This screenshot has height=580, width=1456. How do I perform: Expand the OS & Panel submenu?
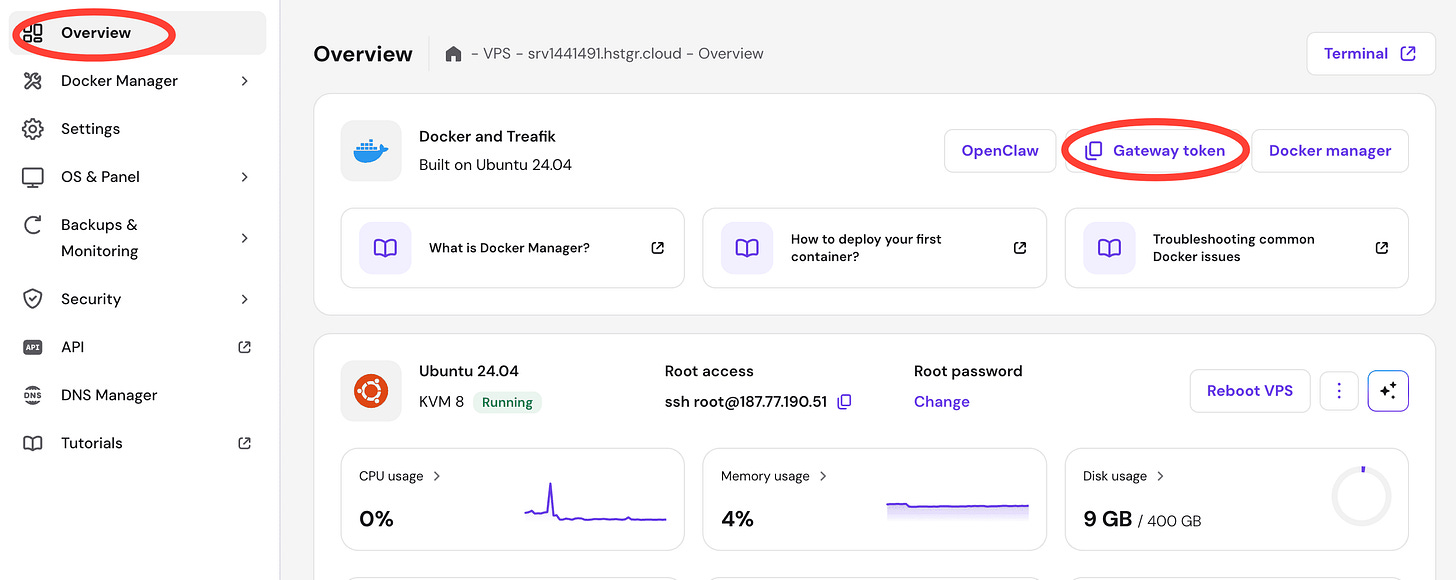point(245,177)
